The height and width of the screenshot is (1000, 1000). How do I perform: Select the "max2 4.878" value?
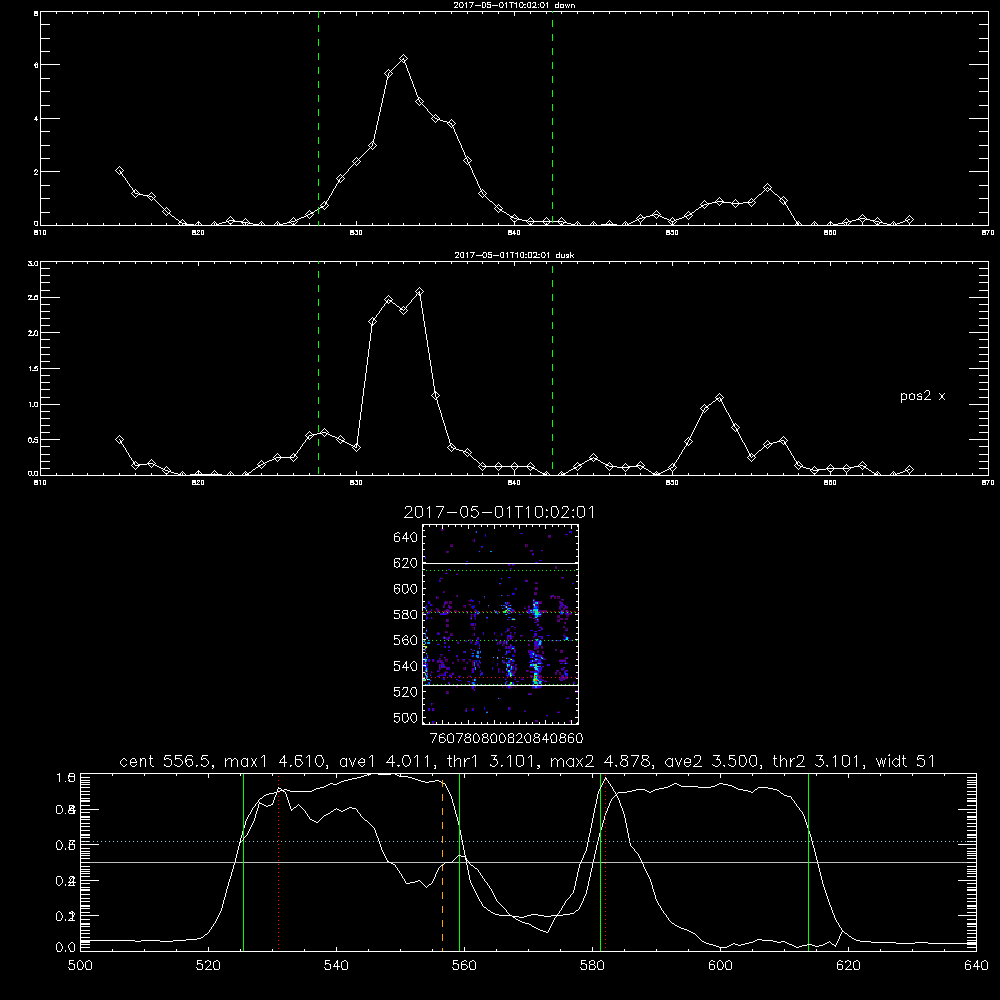(603, 761)
